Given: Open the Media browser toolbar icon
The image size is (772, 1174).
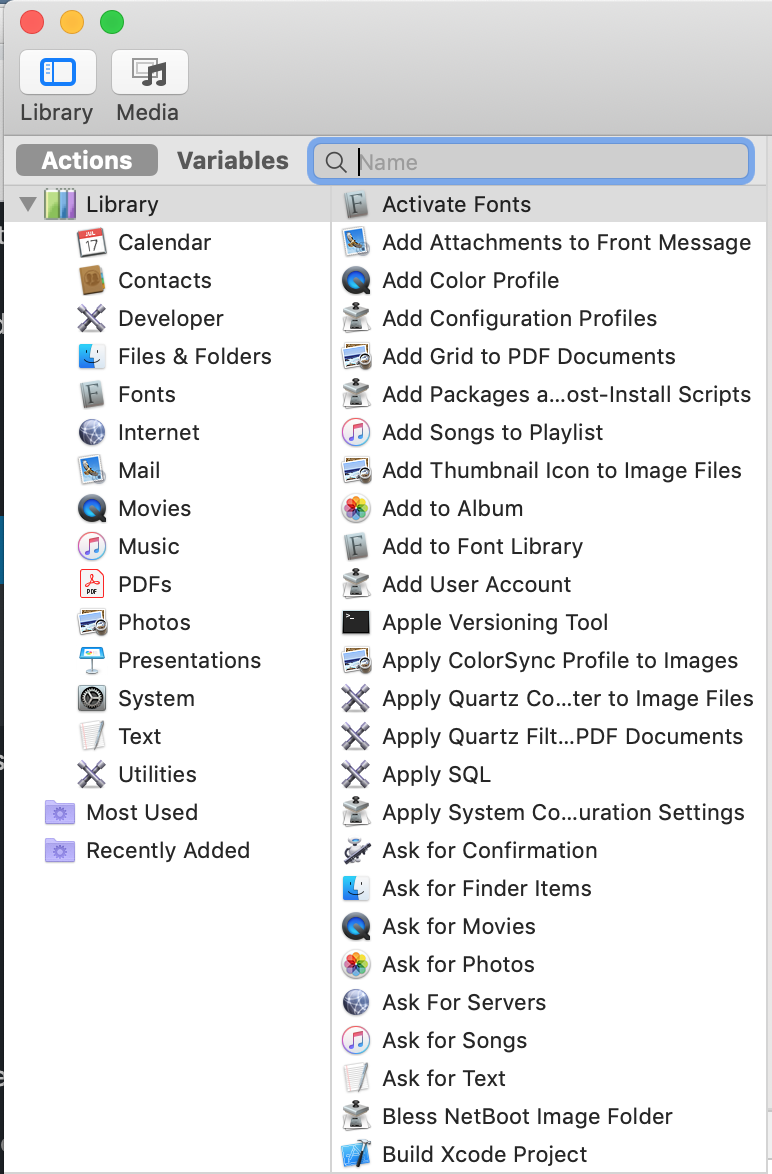Looking at the screenshot, I should click(149, 73).
